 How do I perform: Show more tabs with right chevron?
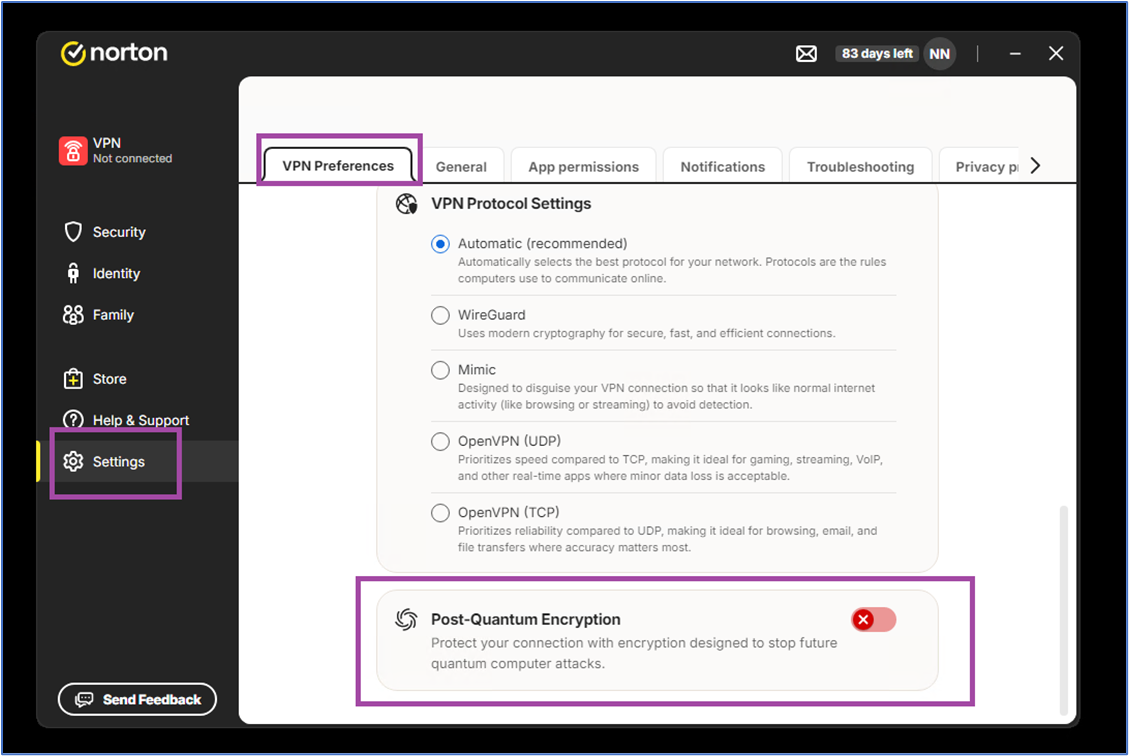pos(1035,166)
